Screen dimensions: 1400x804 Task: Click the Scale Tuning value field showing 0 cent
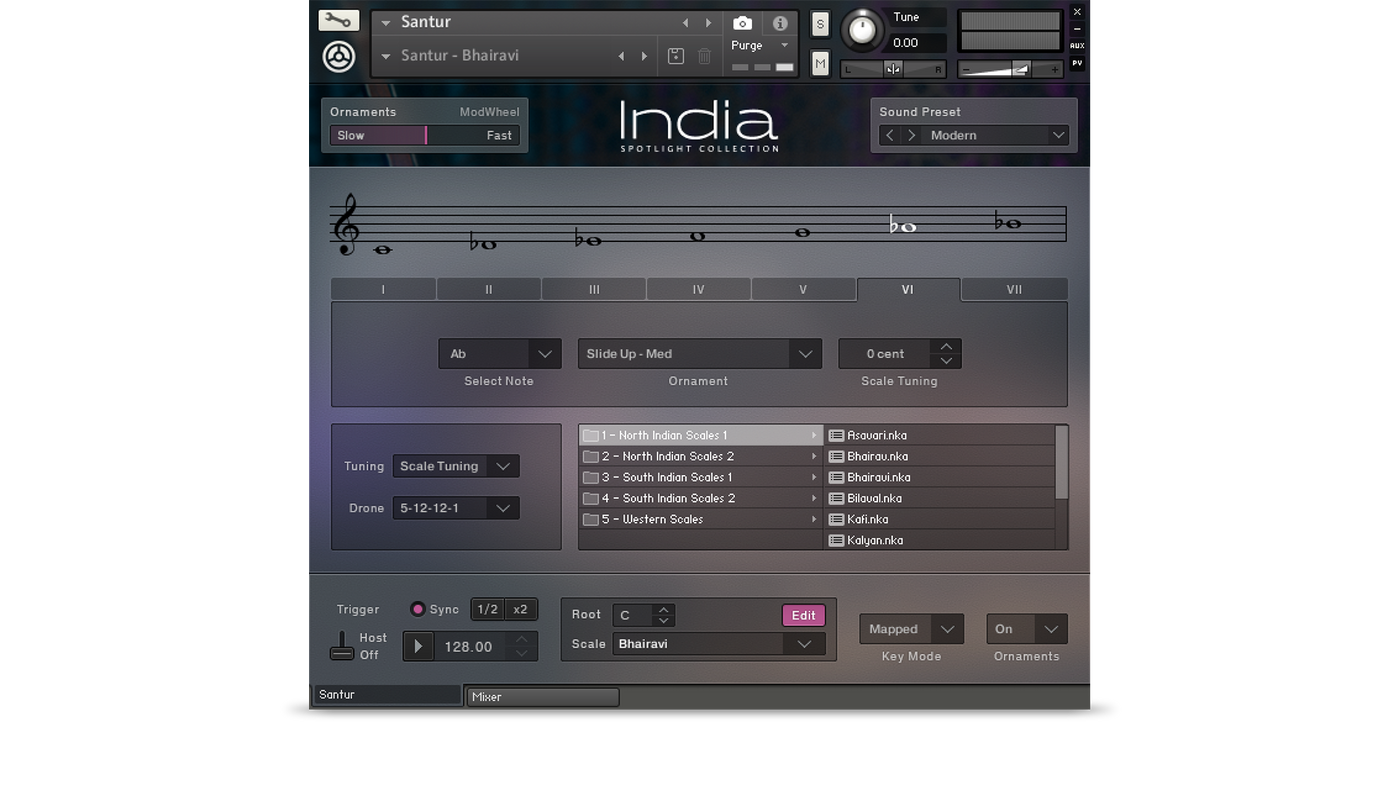point(885,354)
